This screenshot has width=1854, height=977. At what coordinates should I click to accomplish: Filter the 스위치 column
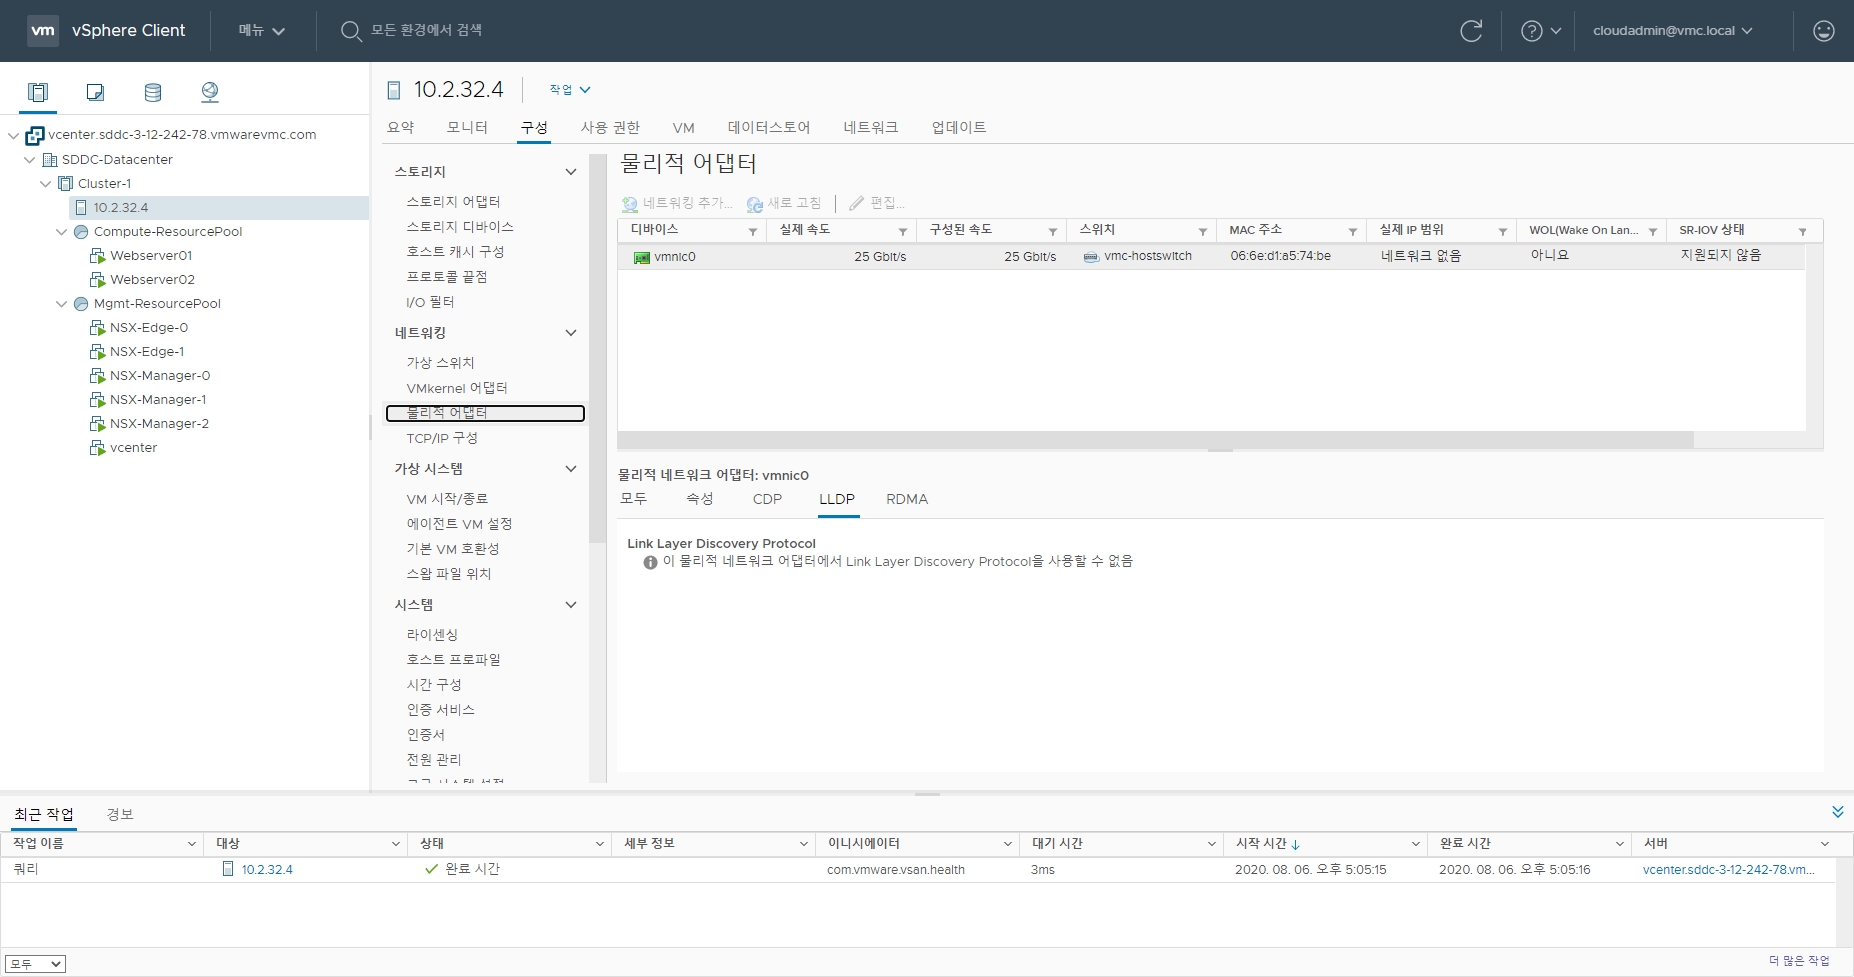click(x=1203, y=231)
